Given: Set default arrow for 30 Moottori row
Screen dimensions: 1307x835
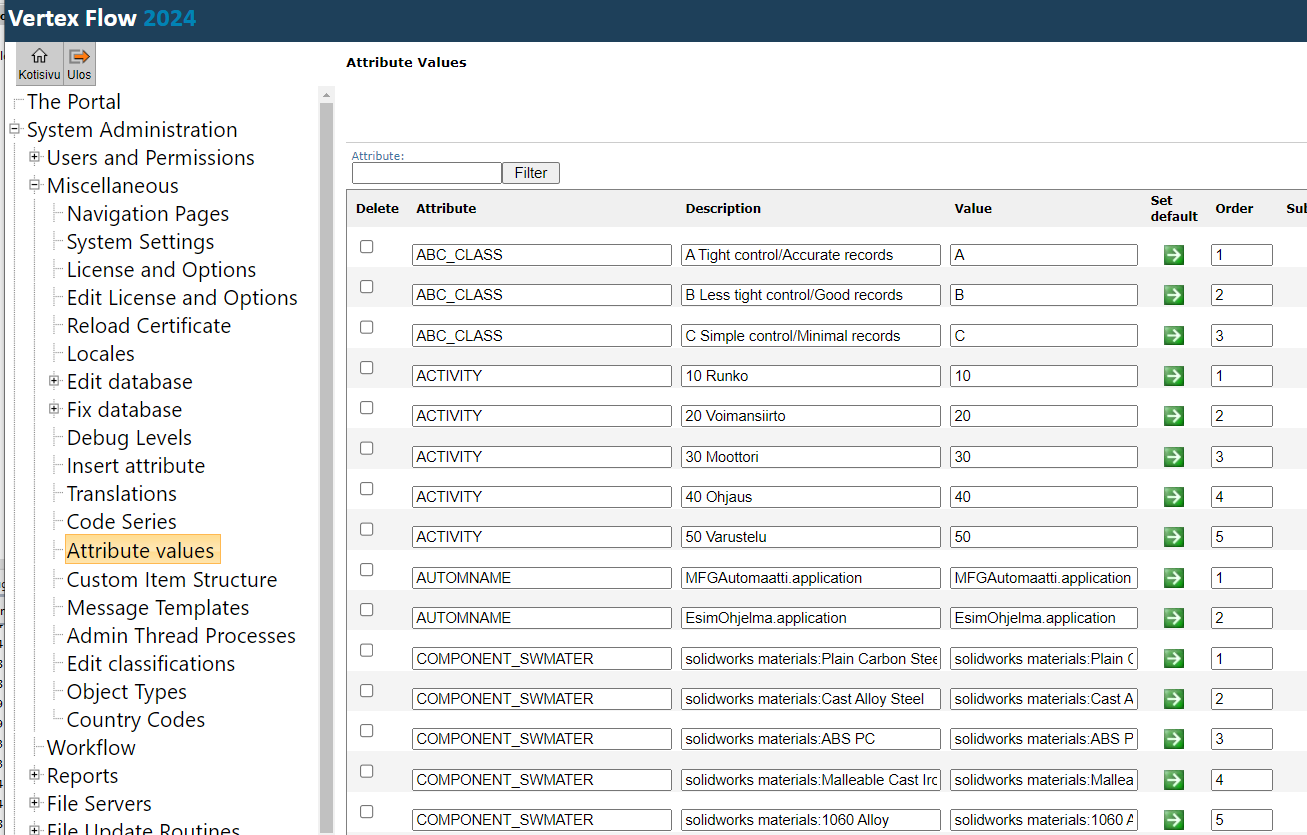Looking at the screenshot, I should pos(1174,457).
